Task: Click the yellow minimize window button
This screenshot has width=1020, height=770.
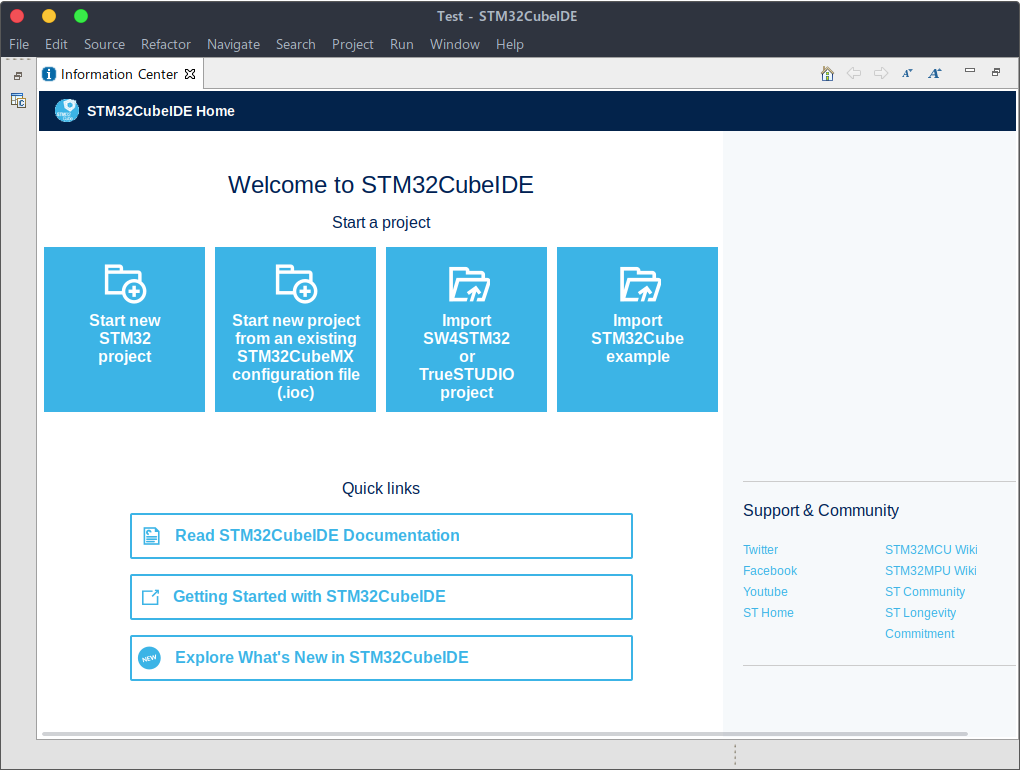Action: [x=49, y=16]
